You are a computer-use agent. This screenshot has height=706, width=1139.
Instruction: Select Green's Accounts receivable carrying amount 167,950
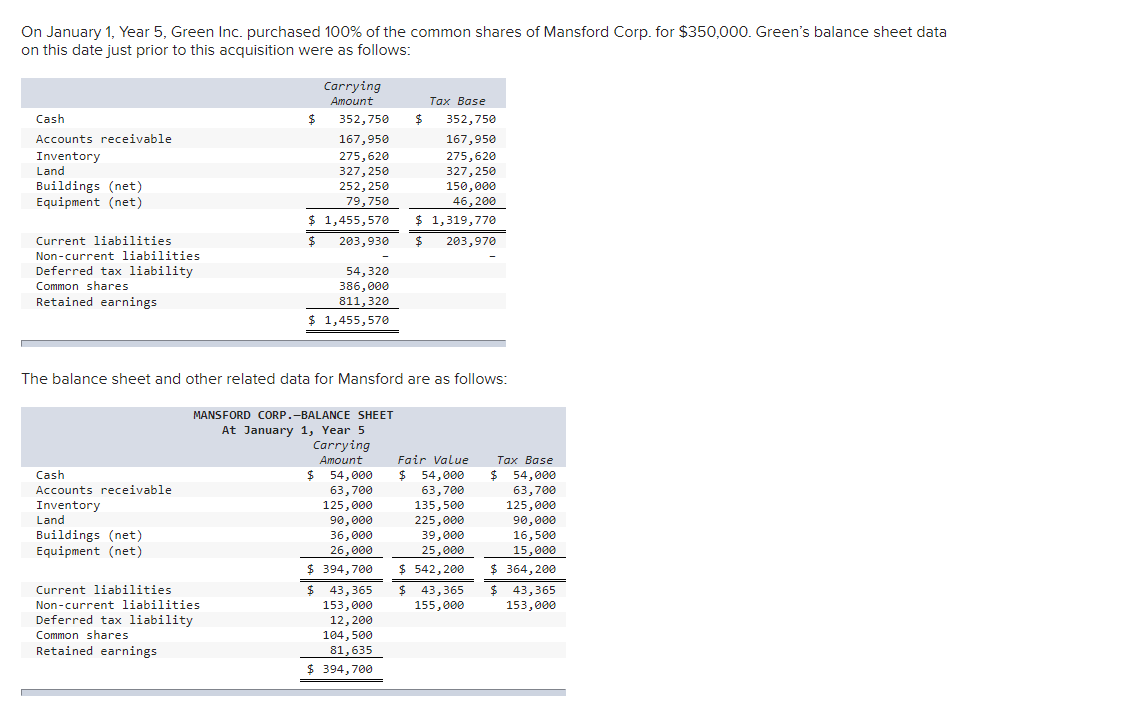click(x=363, y=139)
